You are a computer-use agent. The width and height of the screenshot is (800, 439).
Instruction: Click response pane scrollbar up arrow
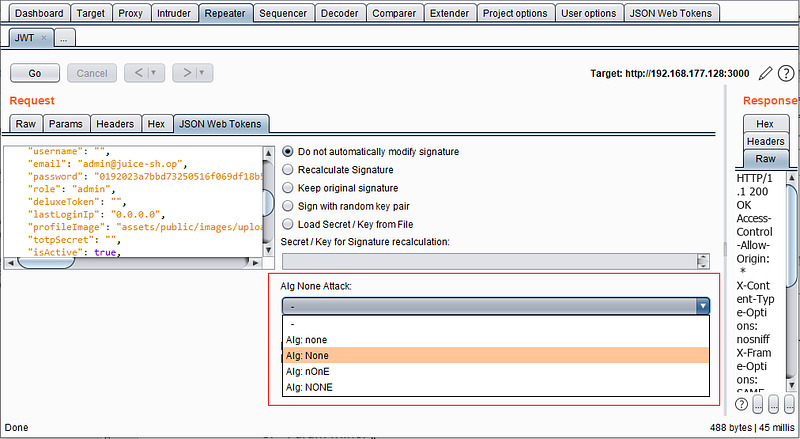[x=791, y=178]
